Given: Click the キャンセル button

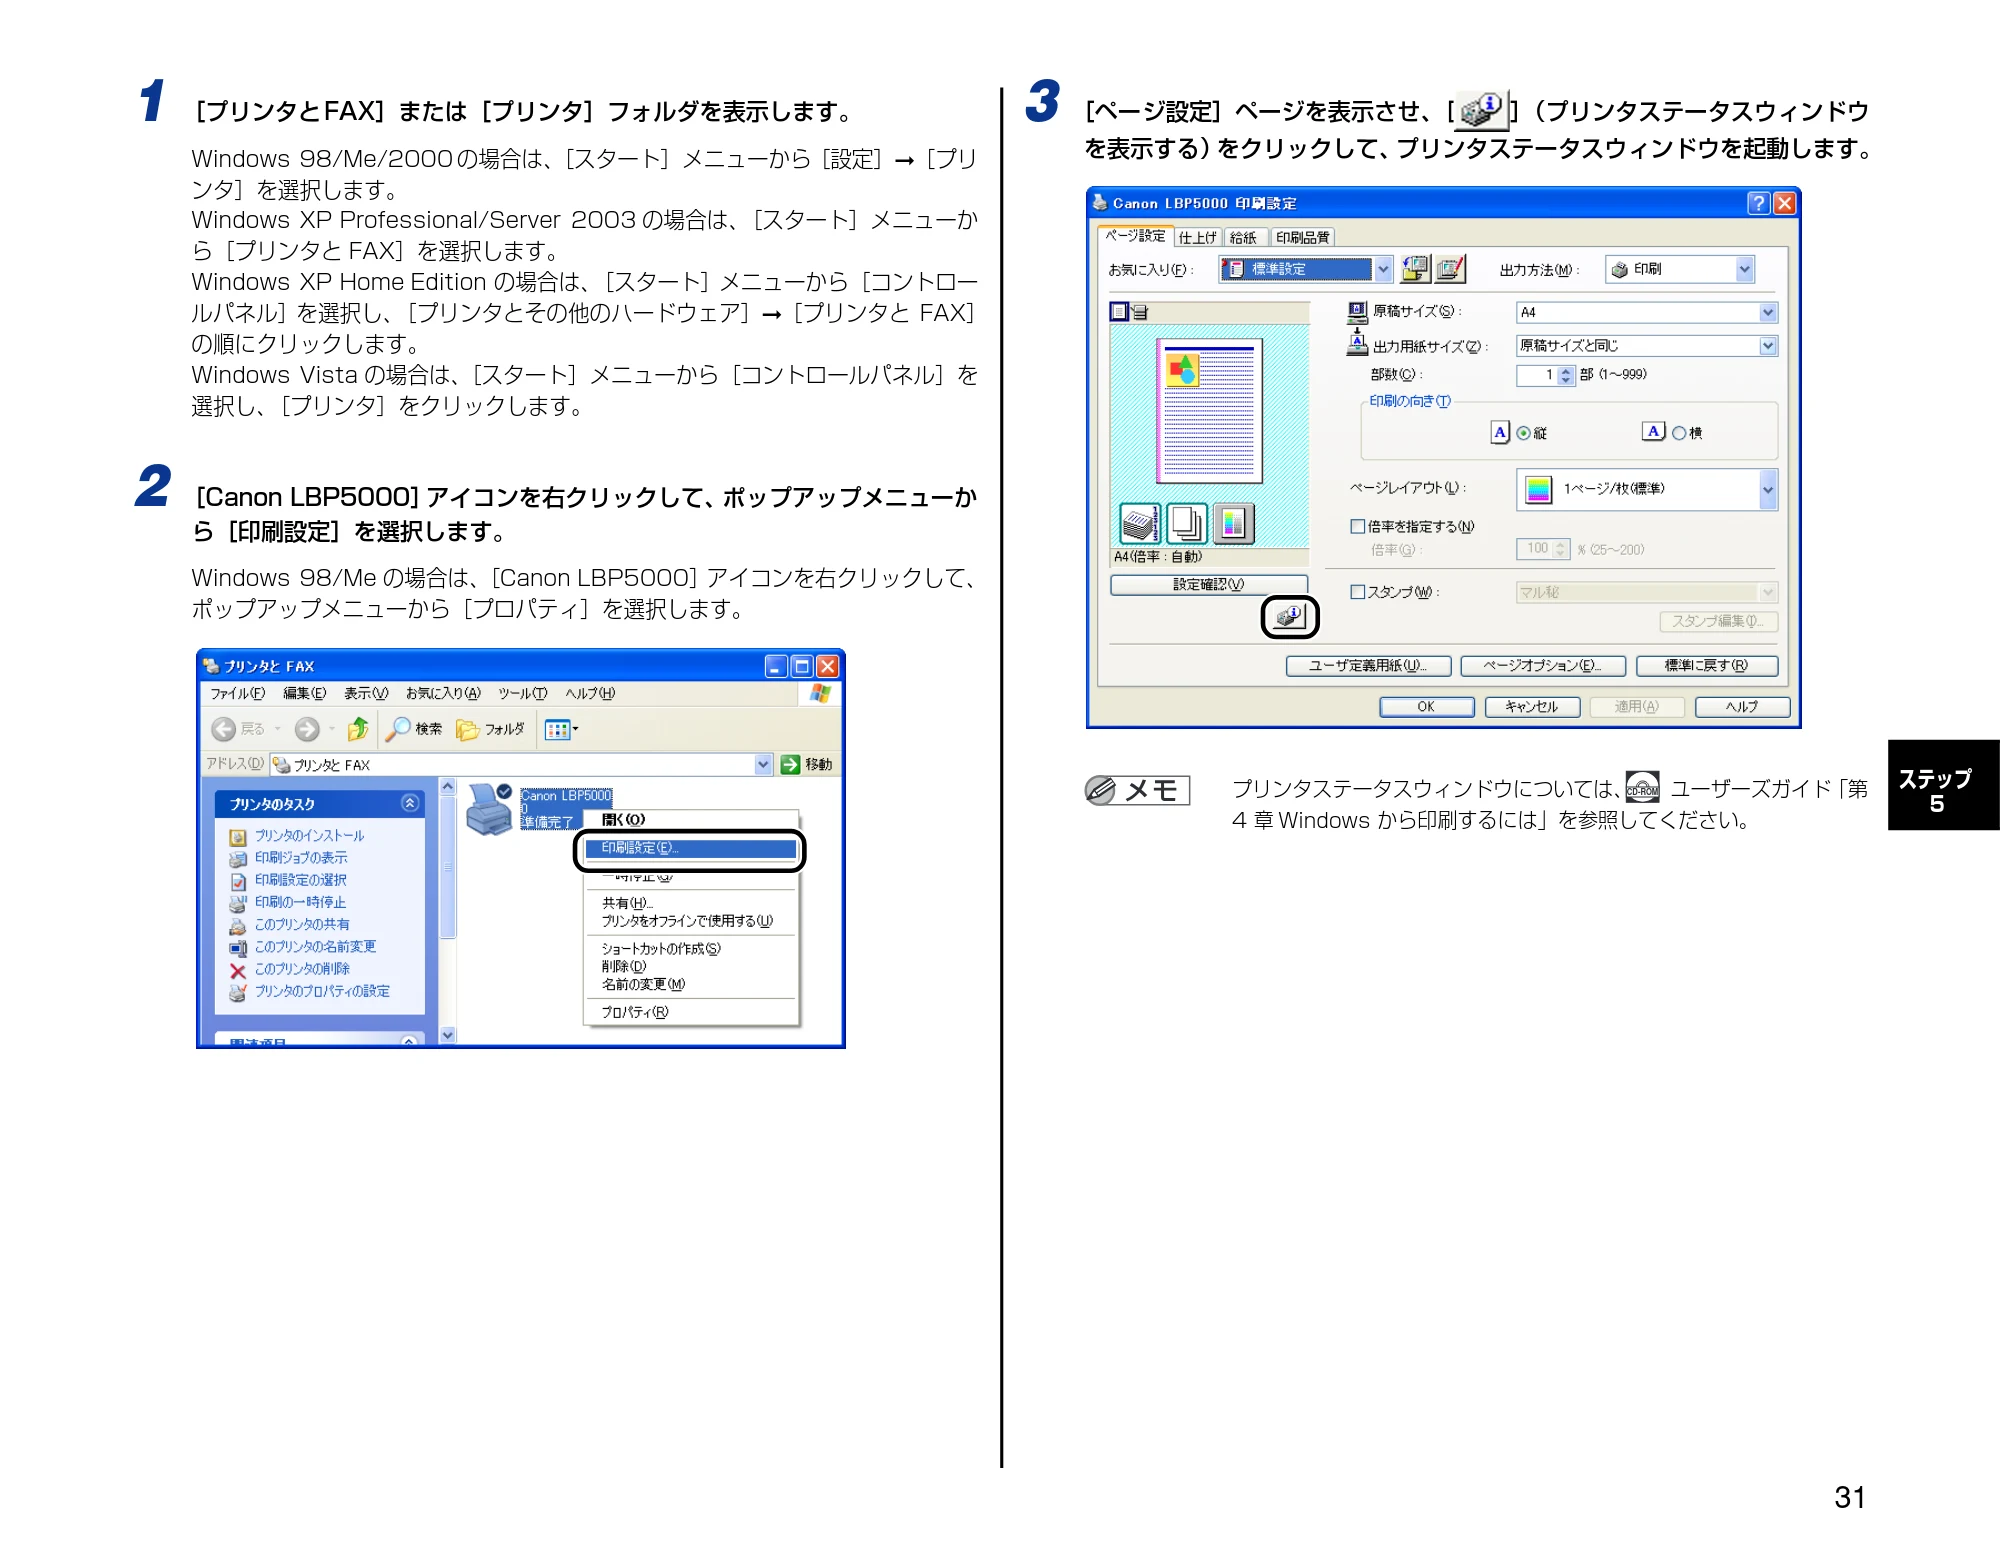Looking at the screenshot, I should click(x=1532, y=706).
